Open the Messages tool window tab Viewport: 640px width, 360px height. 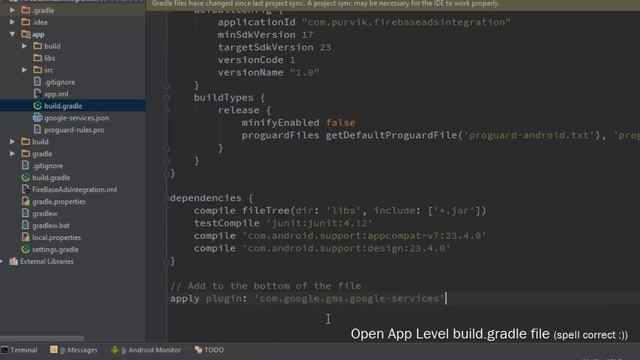pos(74,350)
